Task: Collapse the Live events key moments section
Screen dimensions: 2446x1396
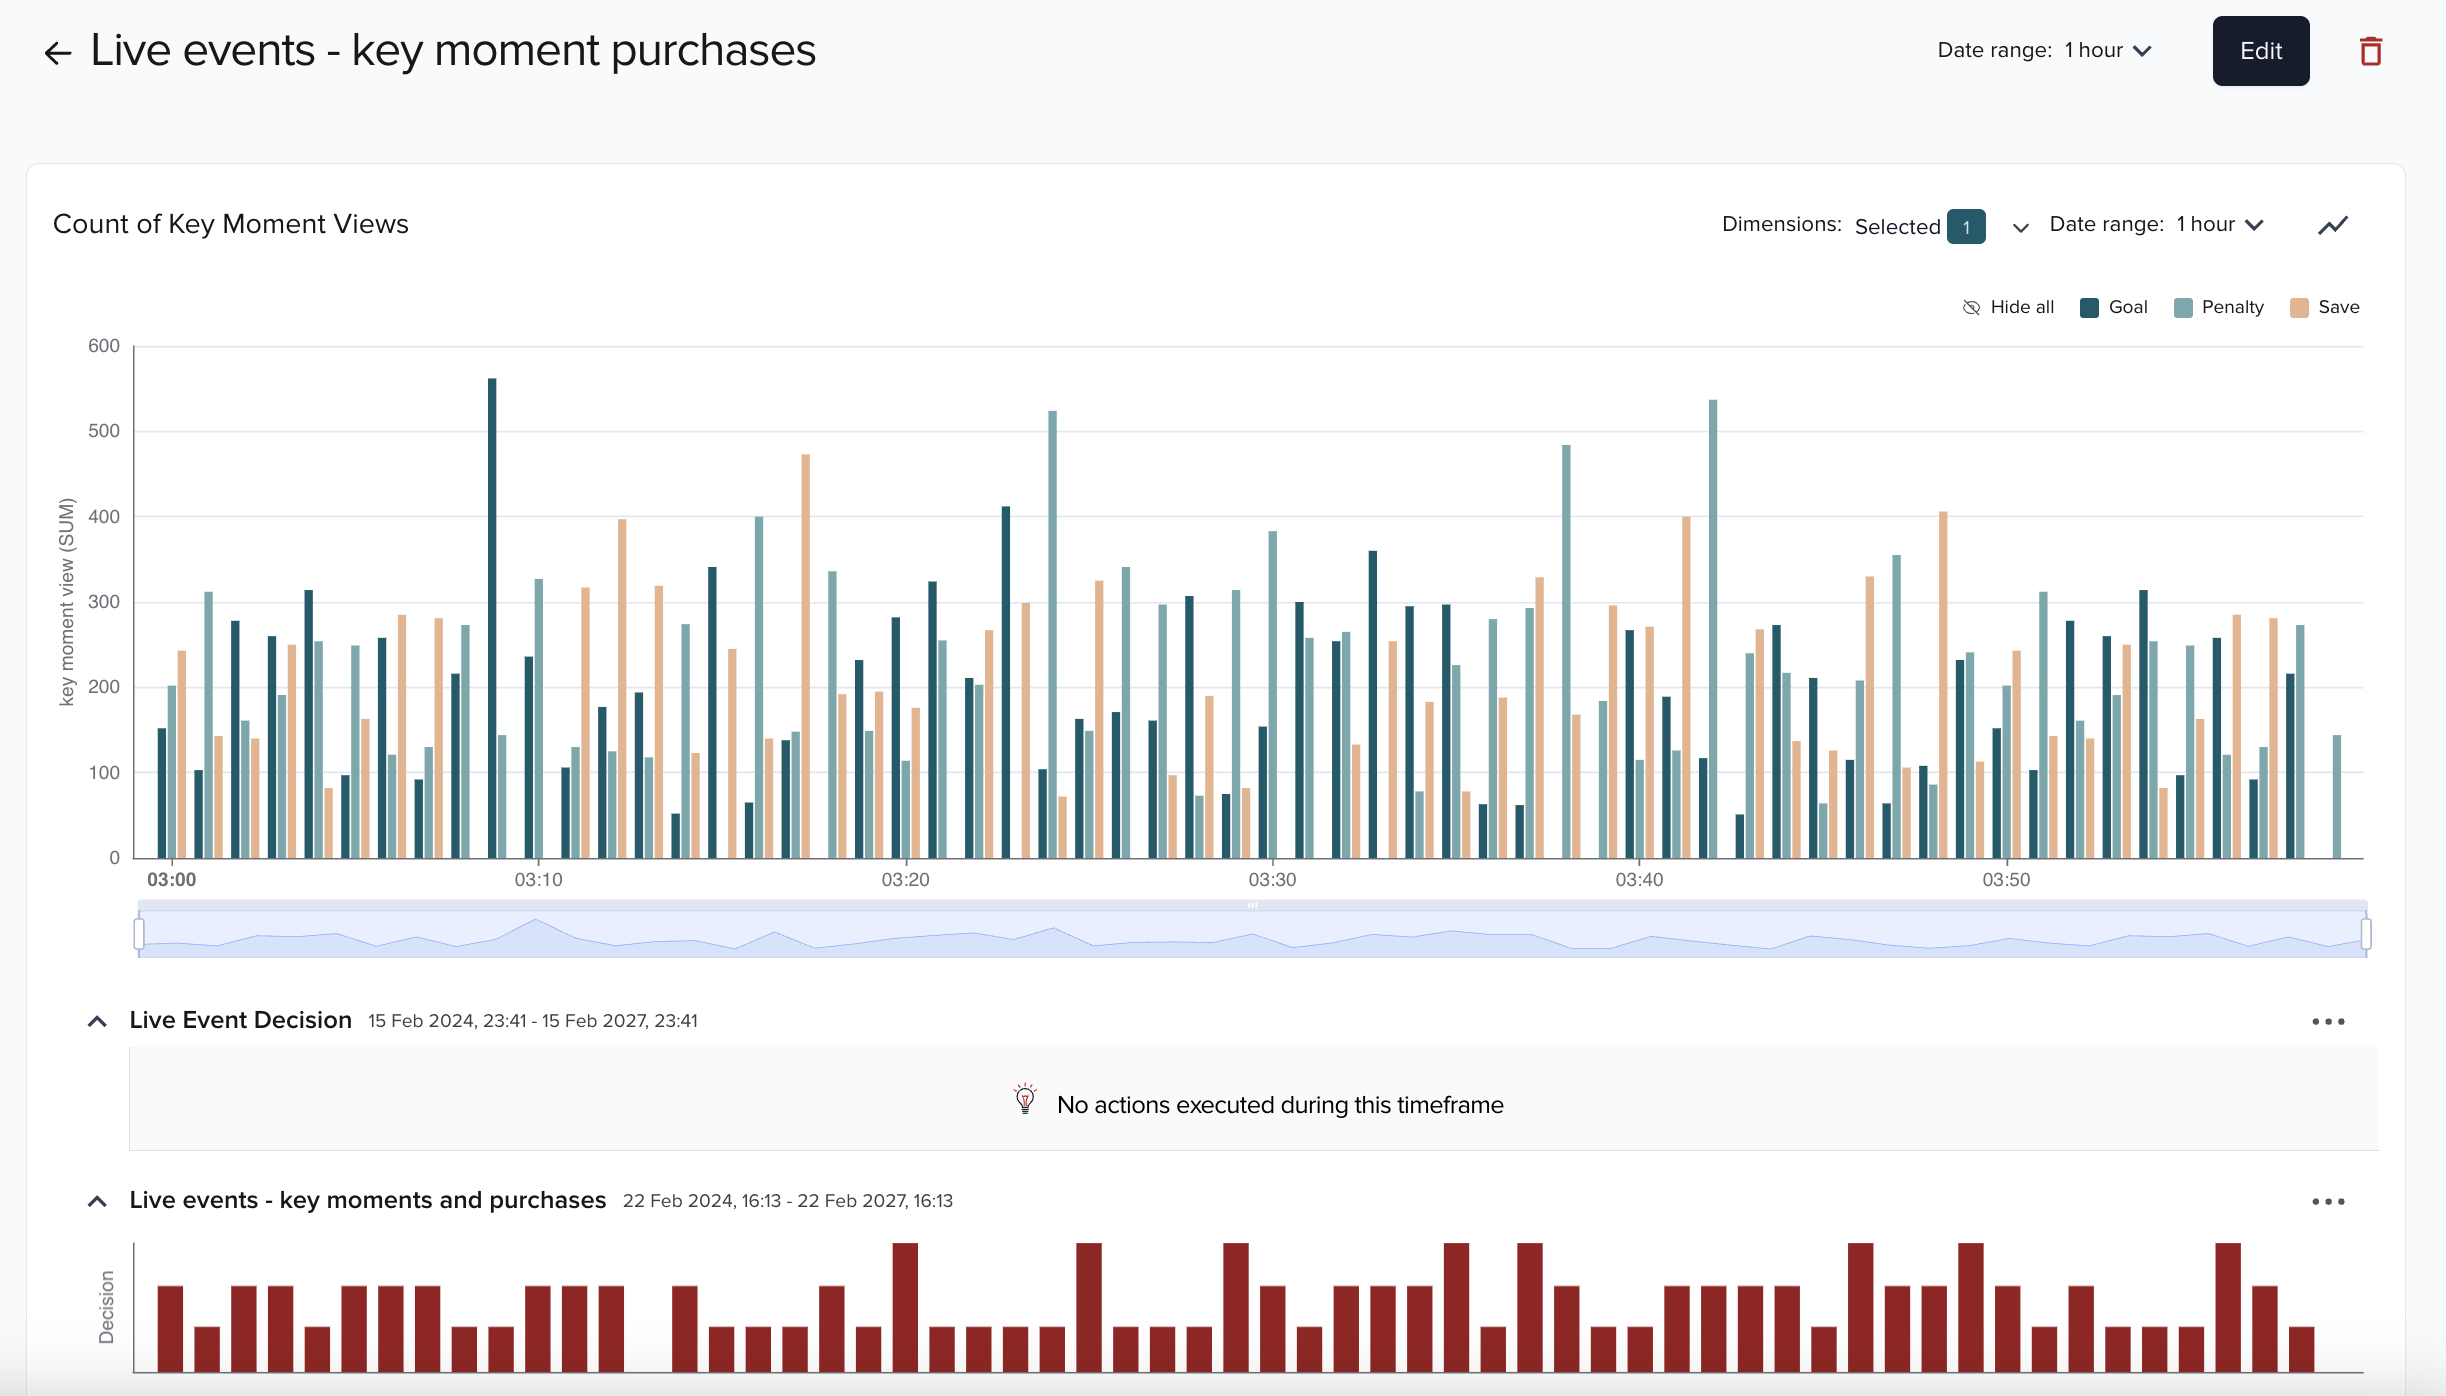Action: click(97, 1200)
